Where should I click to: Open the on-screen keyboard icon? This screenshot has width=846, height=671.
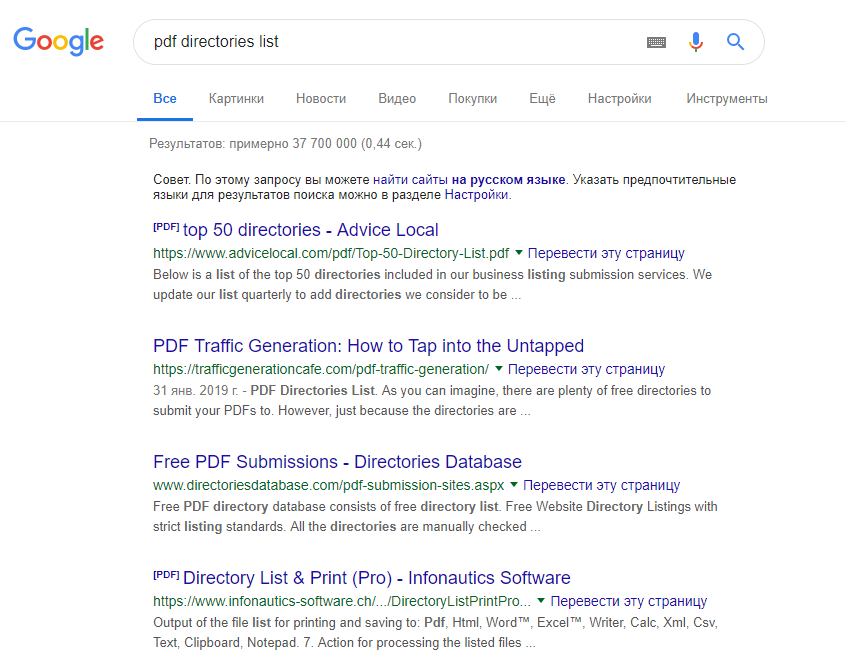[656, 42]
